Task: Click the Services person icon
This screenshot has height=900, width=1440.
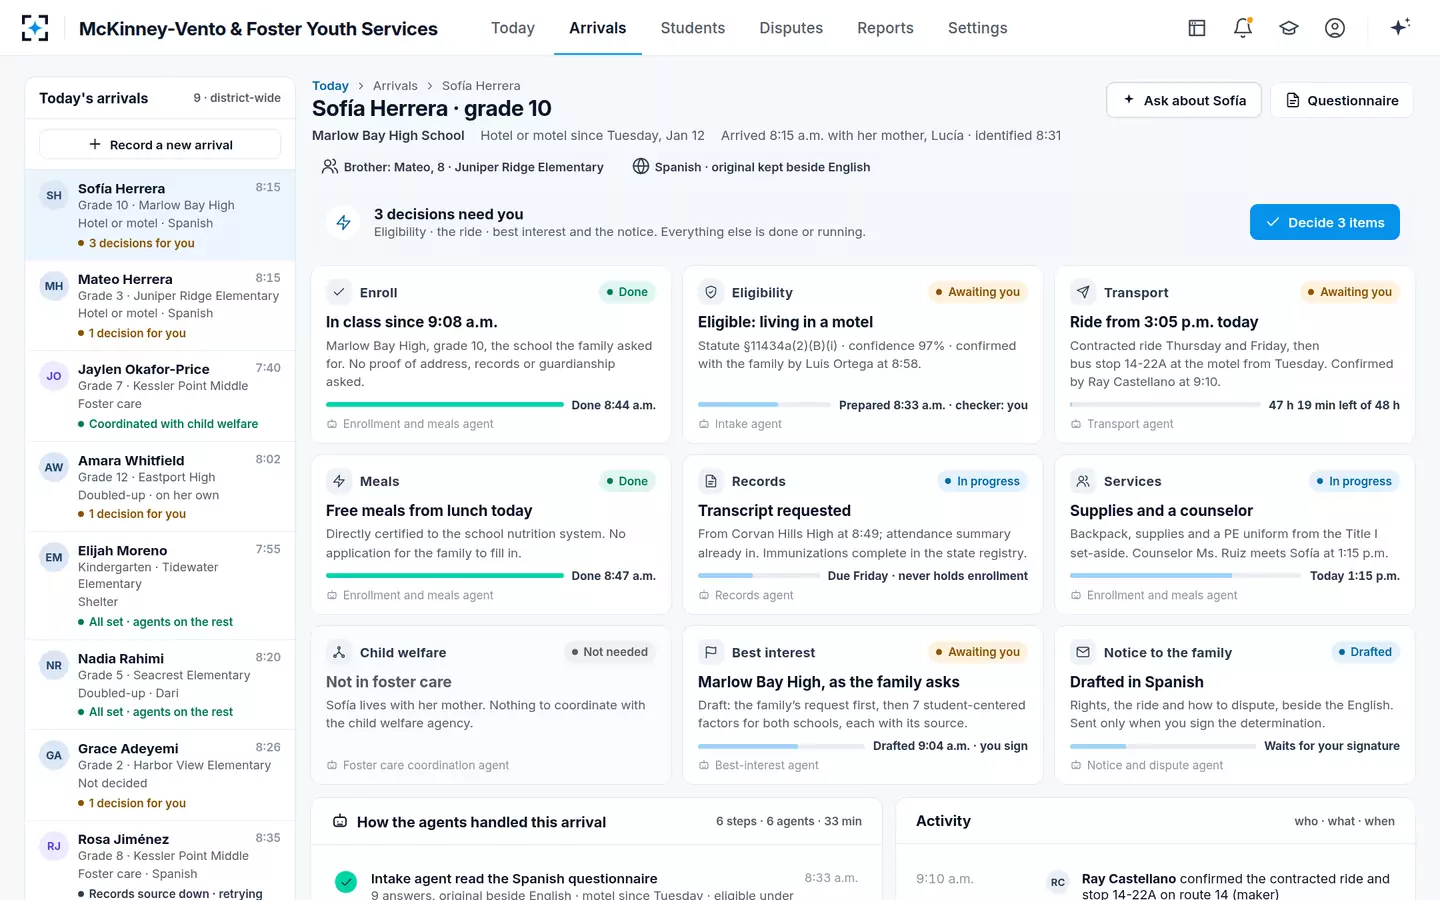Action: [x=1083, y=481]
